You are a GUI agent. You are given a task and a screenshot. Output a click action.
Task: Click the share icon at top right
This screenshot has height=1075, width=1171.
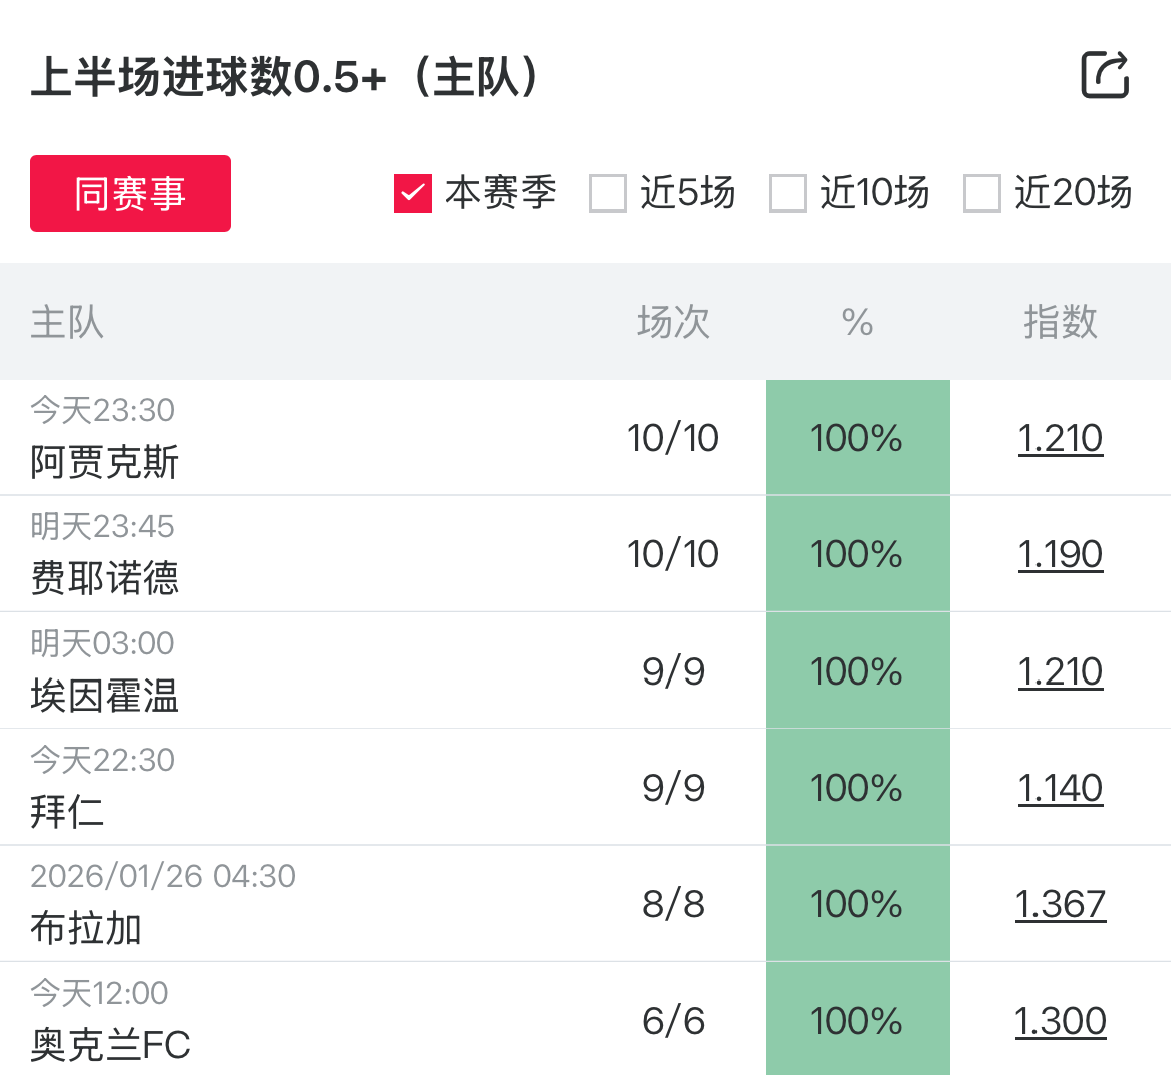(x=1105, y=75)
